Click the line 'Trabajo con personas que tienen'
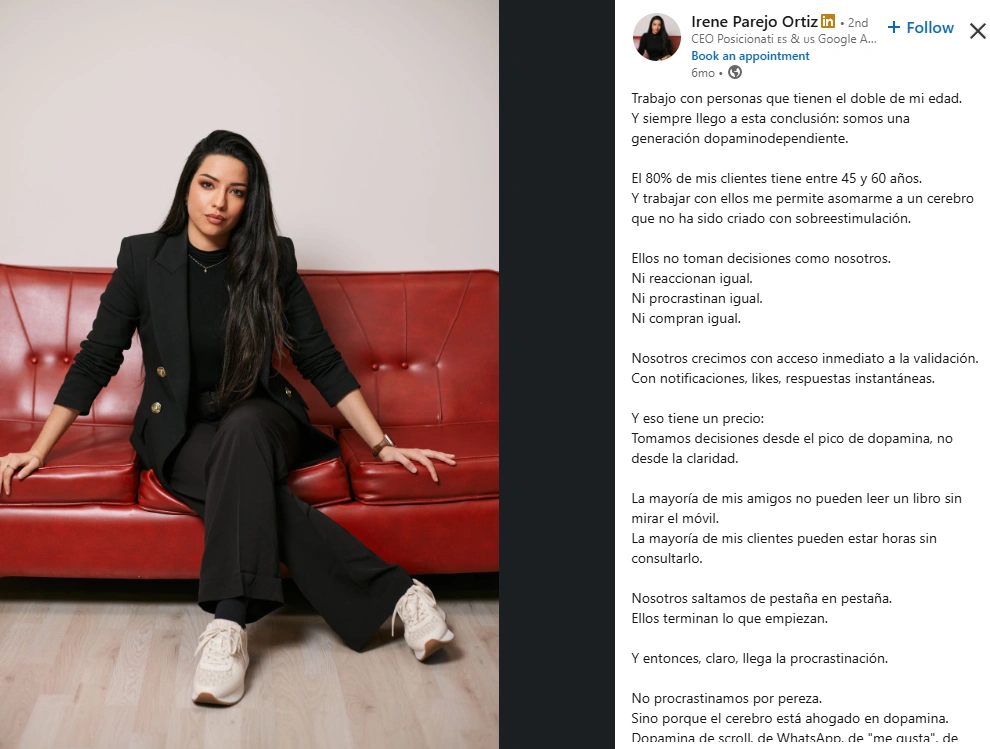This screenshot has height=749, width=990. tap(797, 99)
